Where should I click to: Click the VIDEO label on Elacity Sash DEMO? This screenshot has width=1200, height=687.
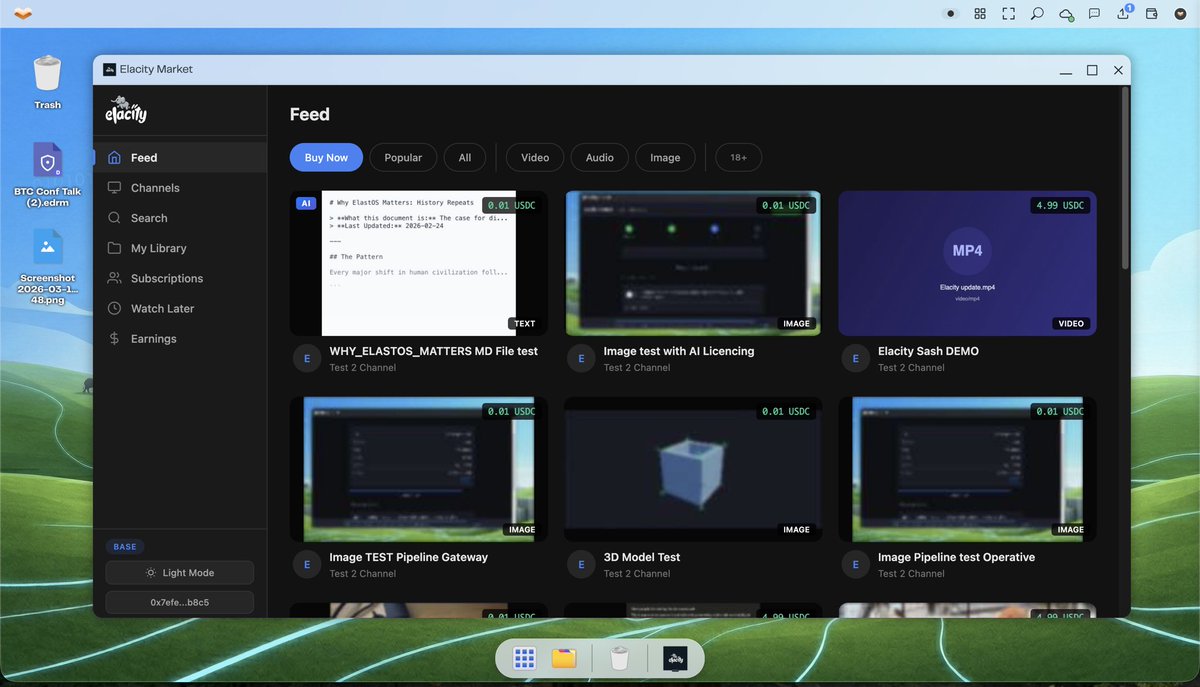[1071, 324]
